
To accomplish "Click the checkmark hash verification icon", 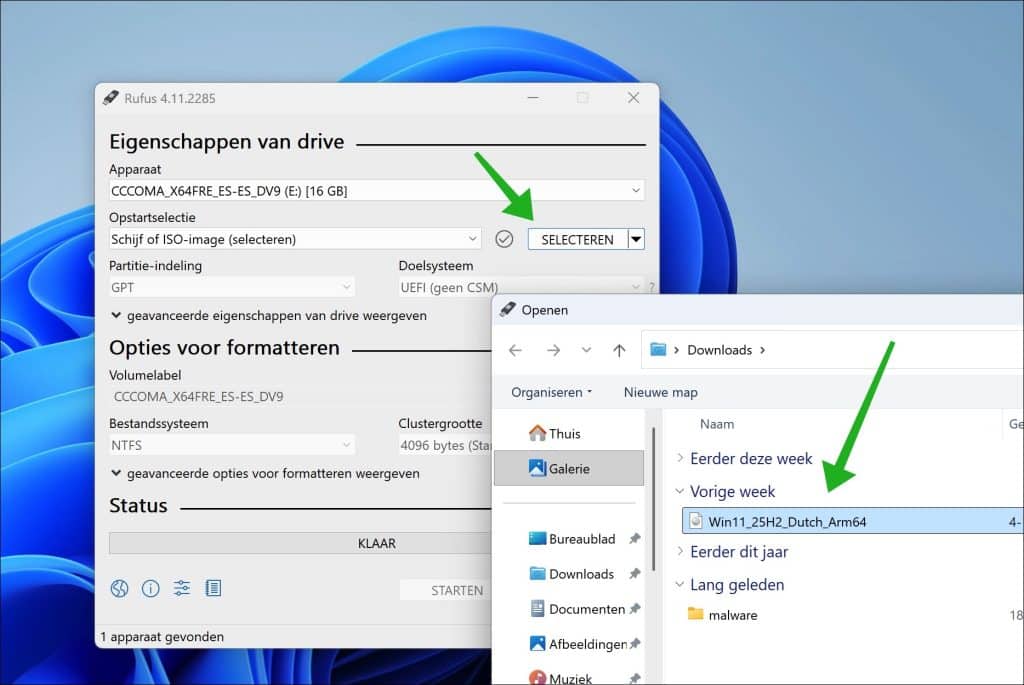I will [x=505, y=239].
